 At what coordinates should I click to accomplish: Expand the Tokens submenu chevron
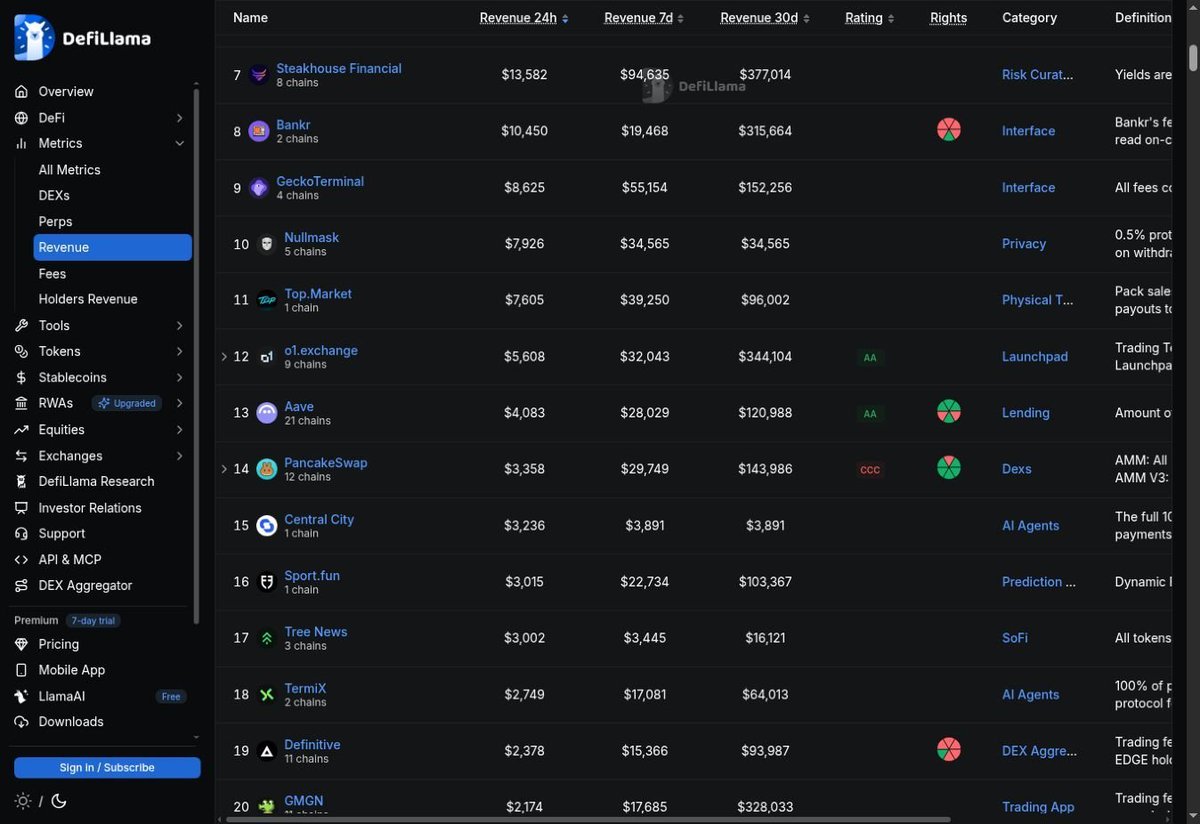click(180, 351)
